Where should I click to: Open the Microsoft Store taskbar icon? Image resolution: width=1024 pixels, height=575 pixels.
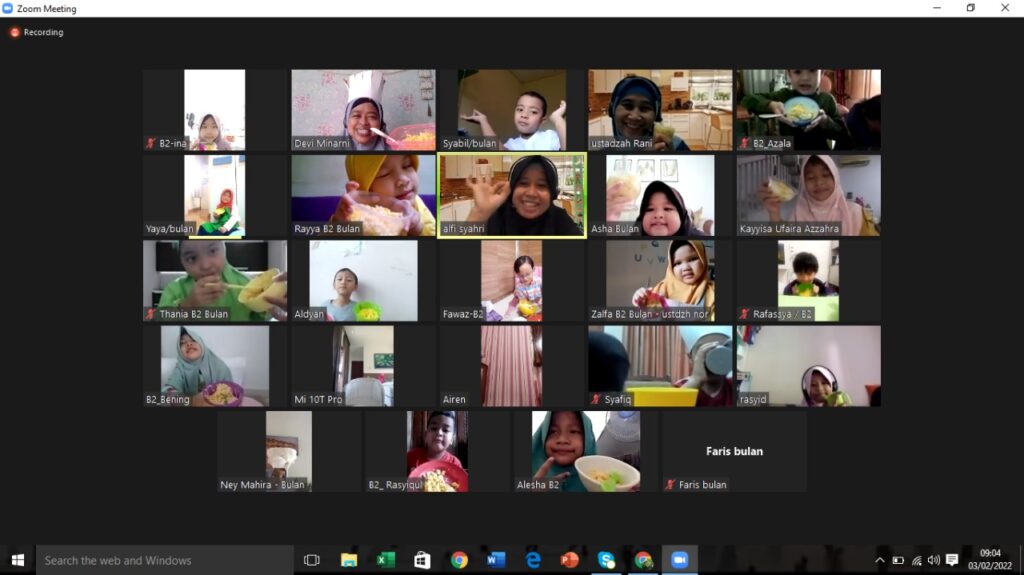(x=422, y=560)
